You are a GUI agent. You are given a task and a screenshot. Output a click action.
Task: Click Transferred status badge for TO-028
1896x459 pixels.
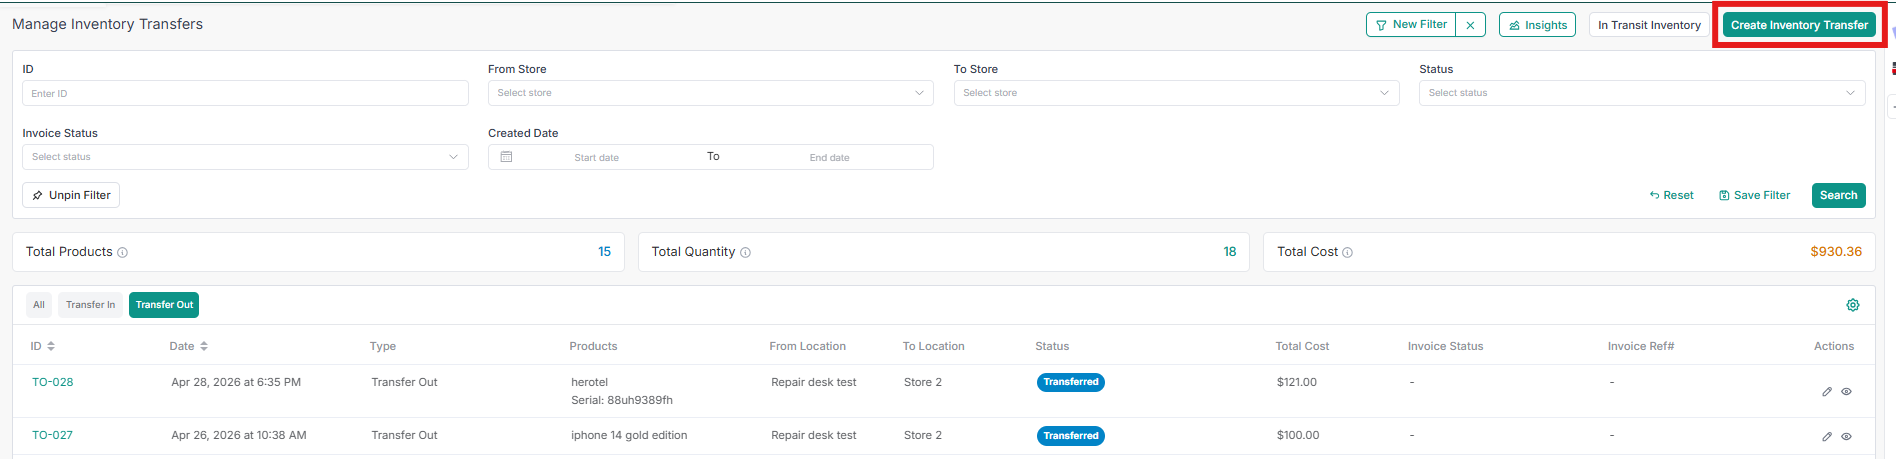point(1071,382)
